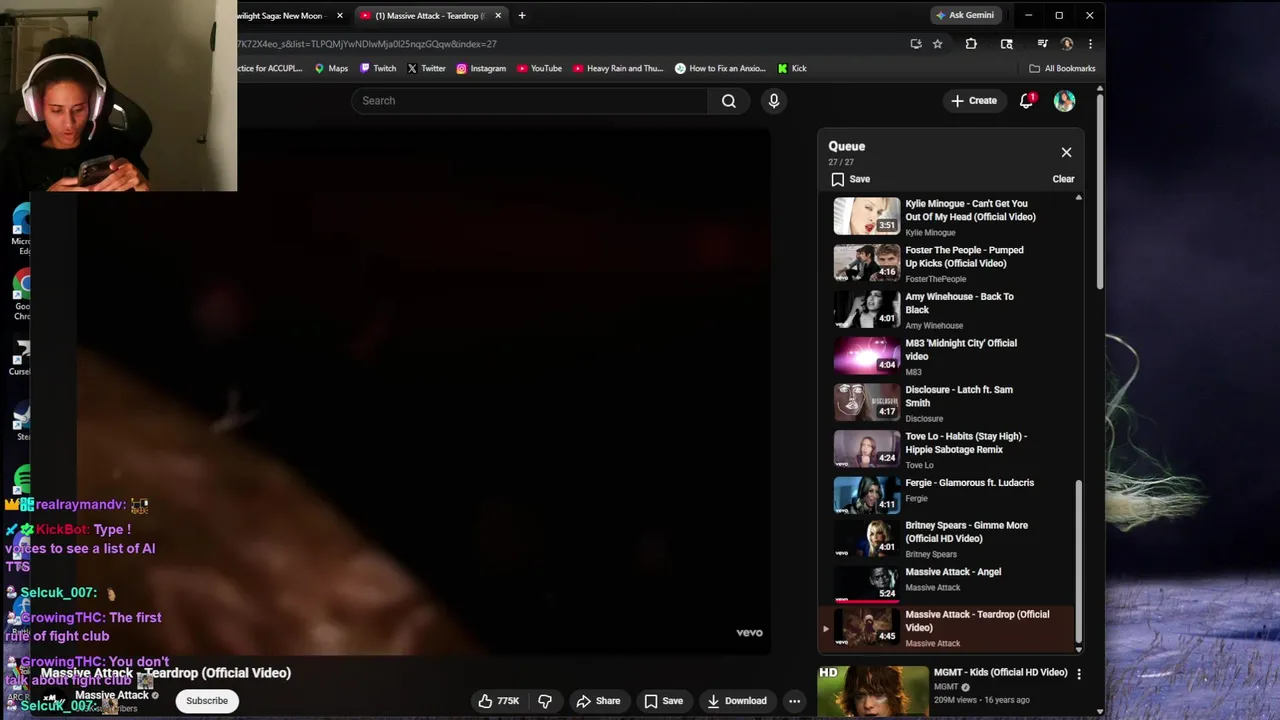Close the Massive Attack - Teardrop tab

[x=497, y=15]
